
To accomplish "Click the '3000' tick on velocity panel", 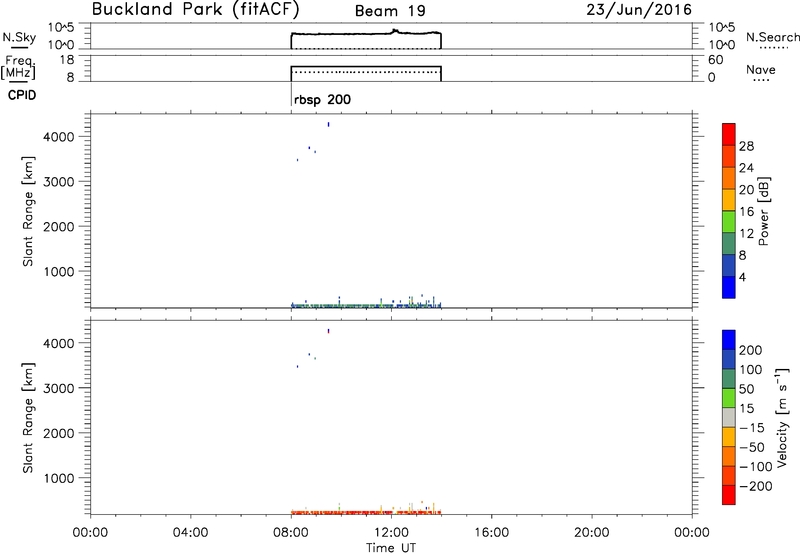I will click(x=59, y=388).
